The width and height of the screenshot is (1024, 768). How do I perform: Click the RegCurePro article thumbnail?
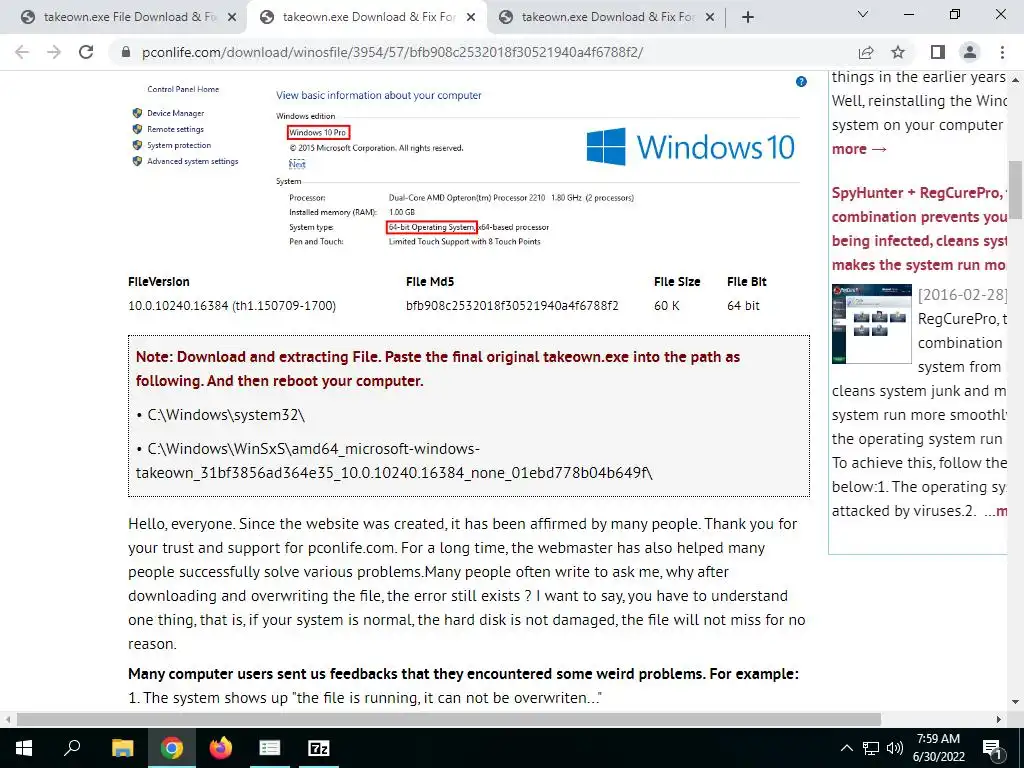click(872, 324)
